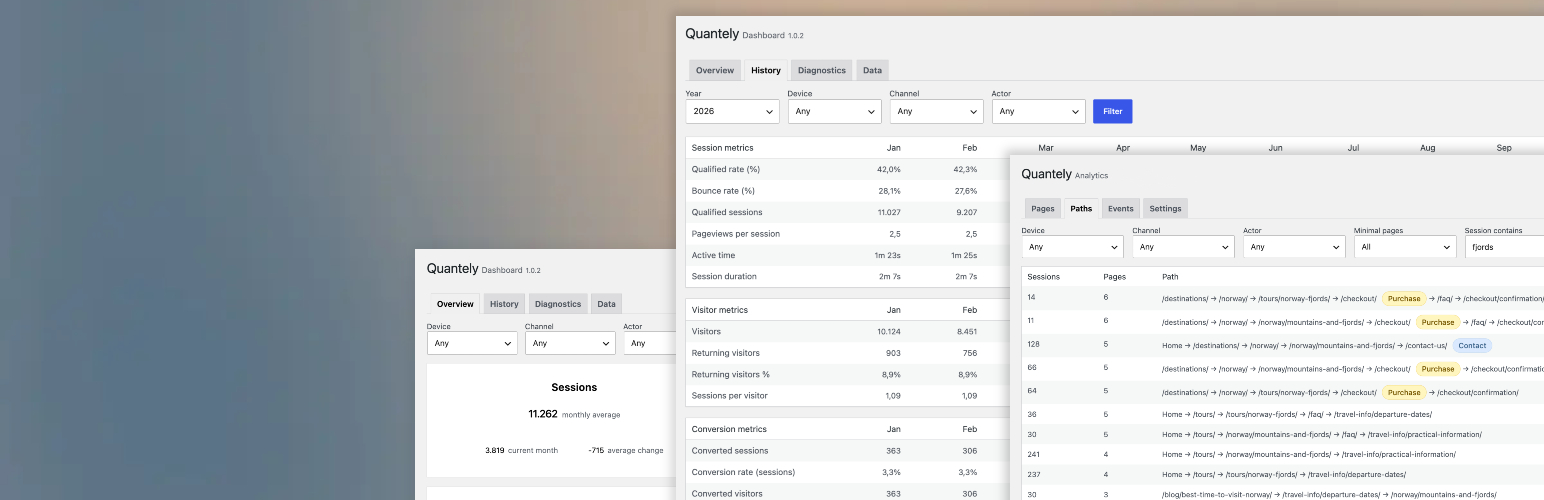Click the 11.262 monthly average figure
Image resolution: width=1544 pixels, height=500 pixels.
(x=543, y=414)
